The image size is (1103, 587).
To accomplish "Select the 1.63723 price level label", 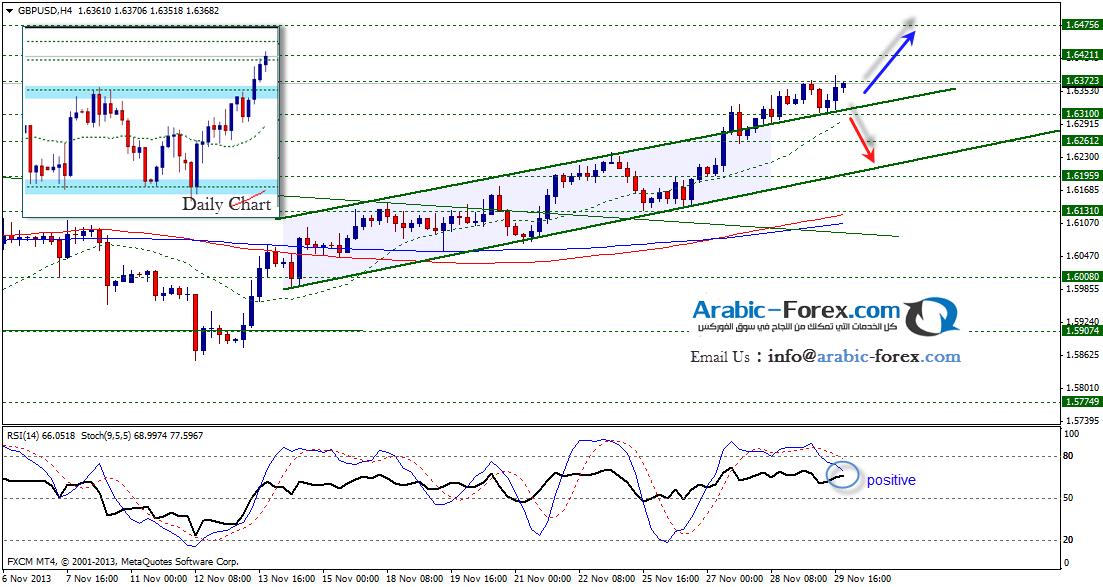I will [1082, 81].
